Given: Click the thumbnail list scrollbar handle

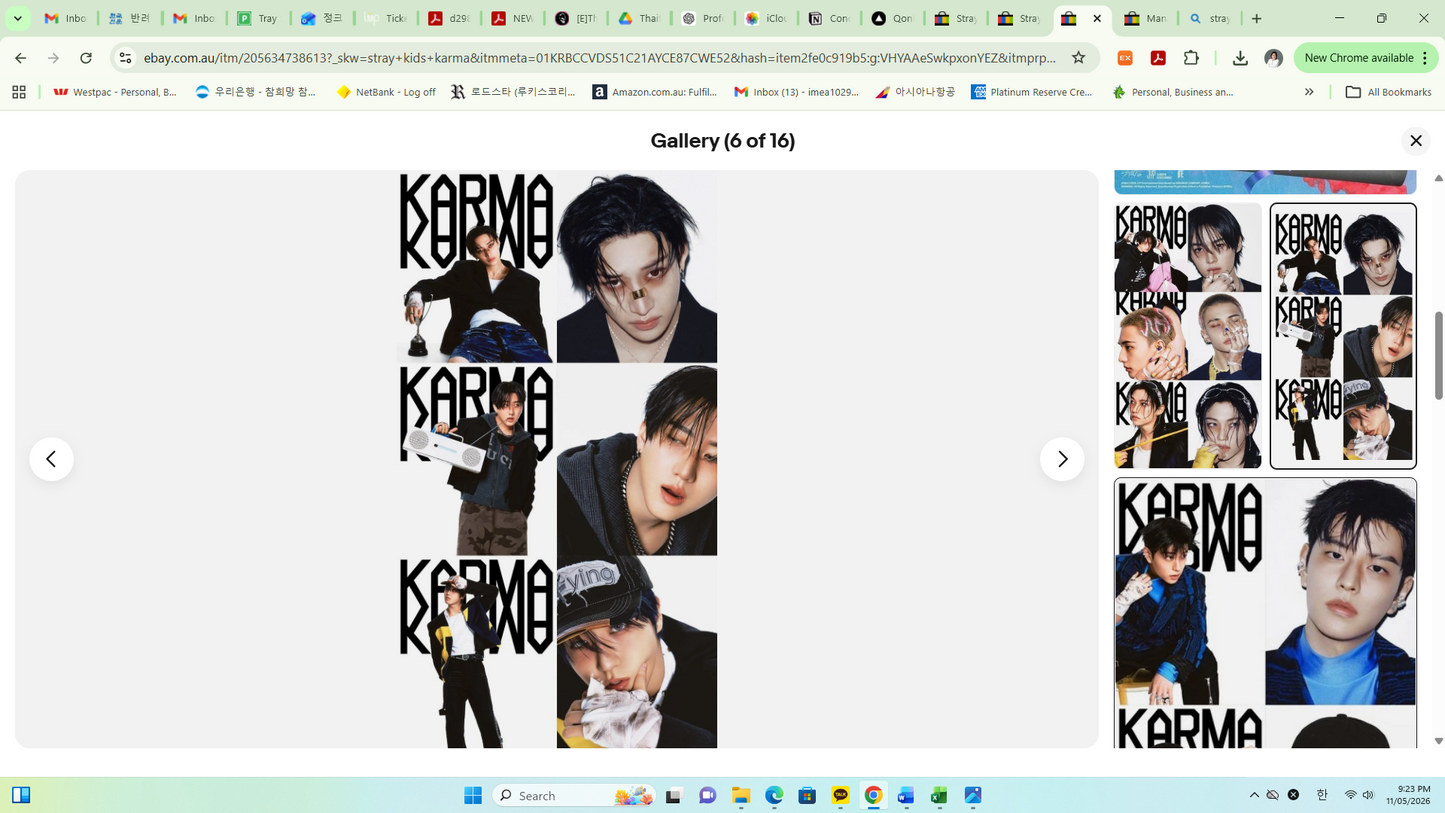Looking at the screenshot, I should coord(1439,355).
